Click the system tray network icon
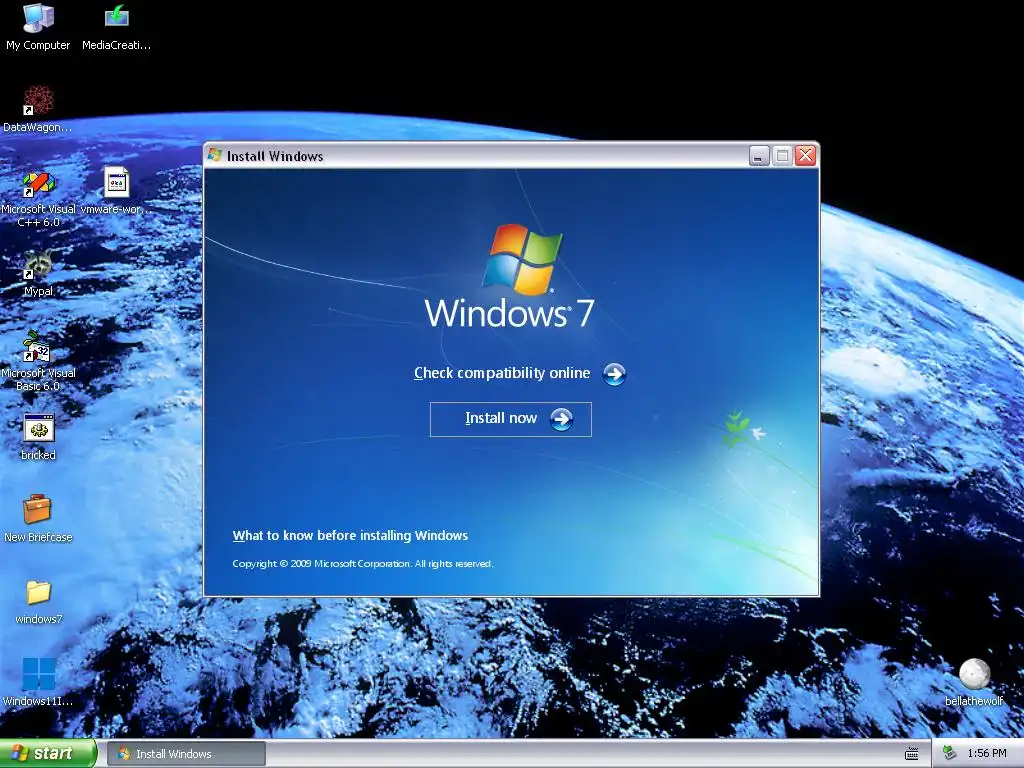Screen dimensions: 1024x768 coord(950,754)
